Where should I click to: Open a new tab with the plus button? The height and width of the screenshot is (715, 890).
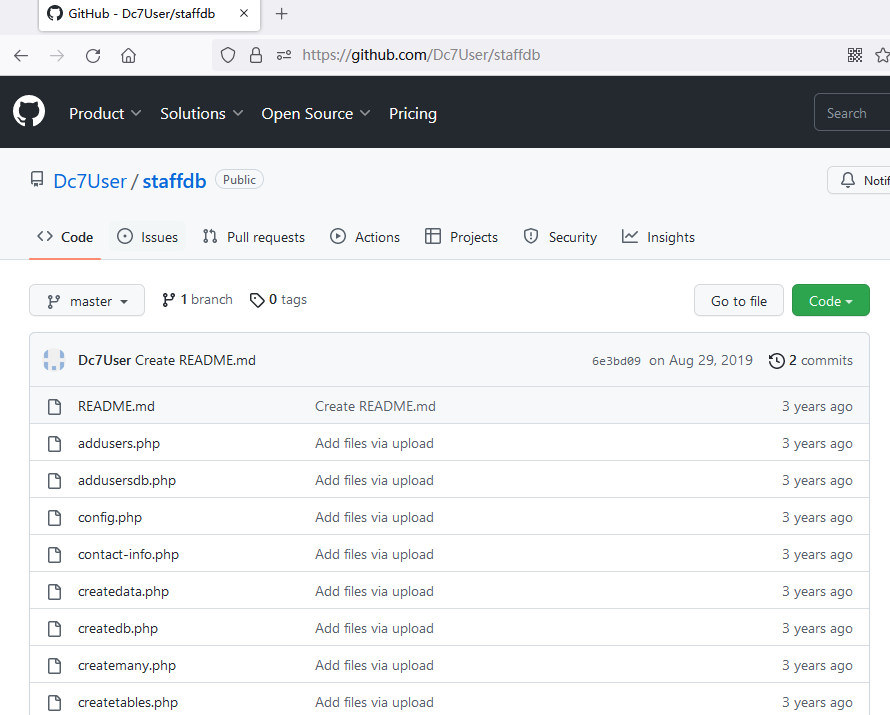[x=282, y=14]
